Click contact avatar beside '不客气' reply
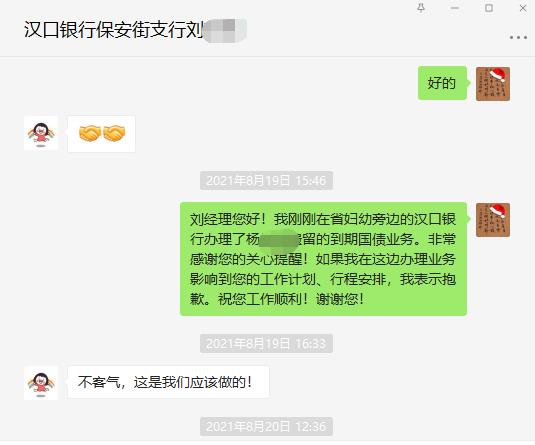 click(x=41, y=383)
